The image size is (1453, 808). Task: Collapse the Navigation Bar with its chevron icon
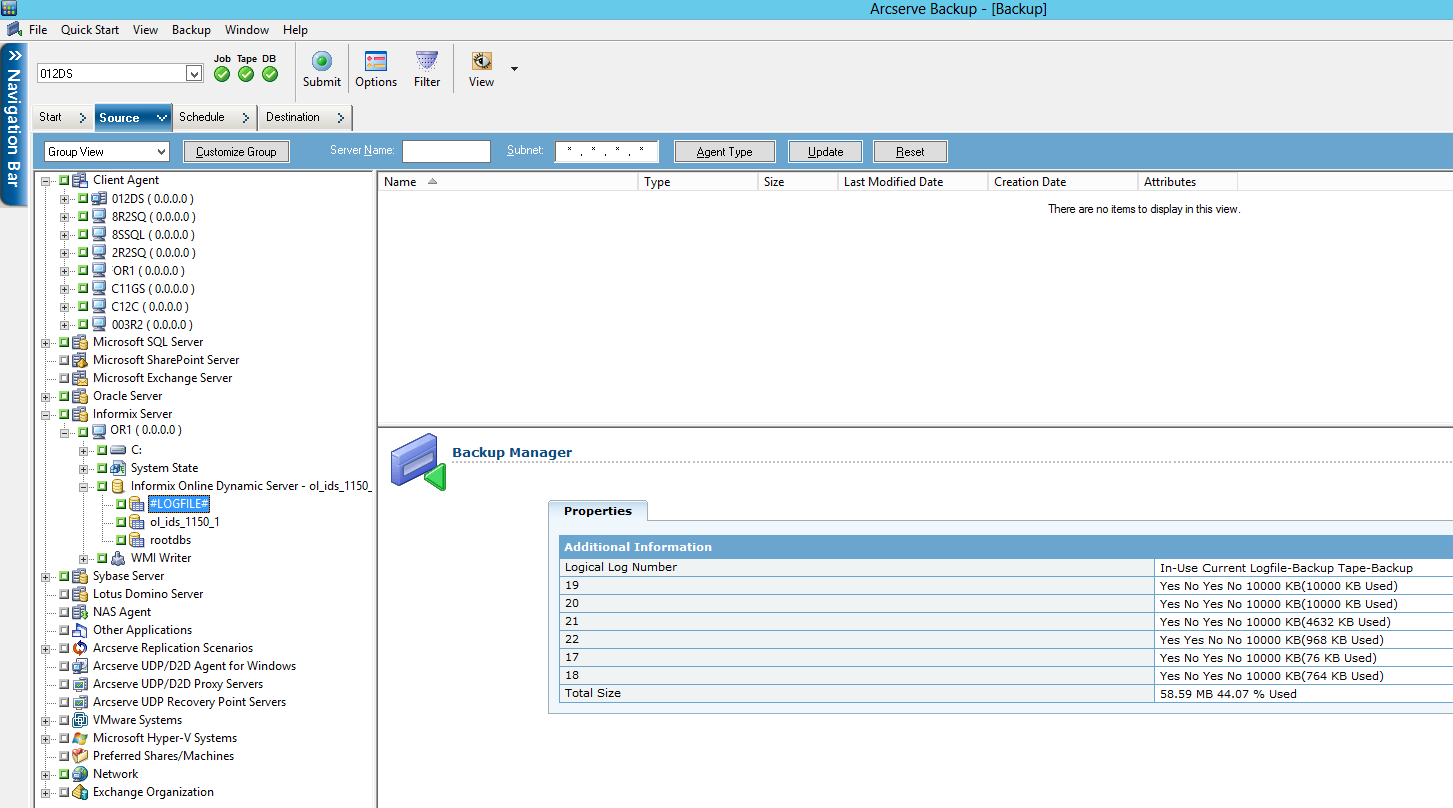click(13, 55)
